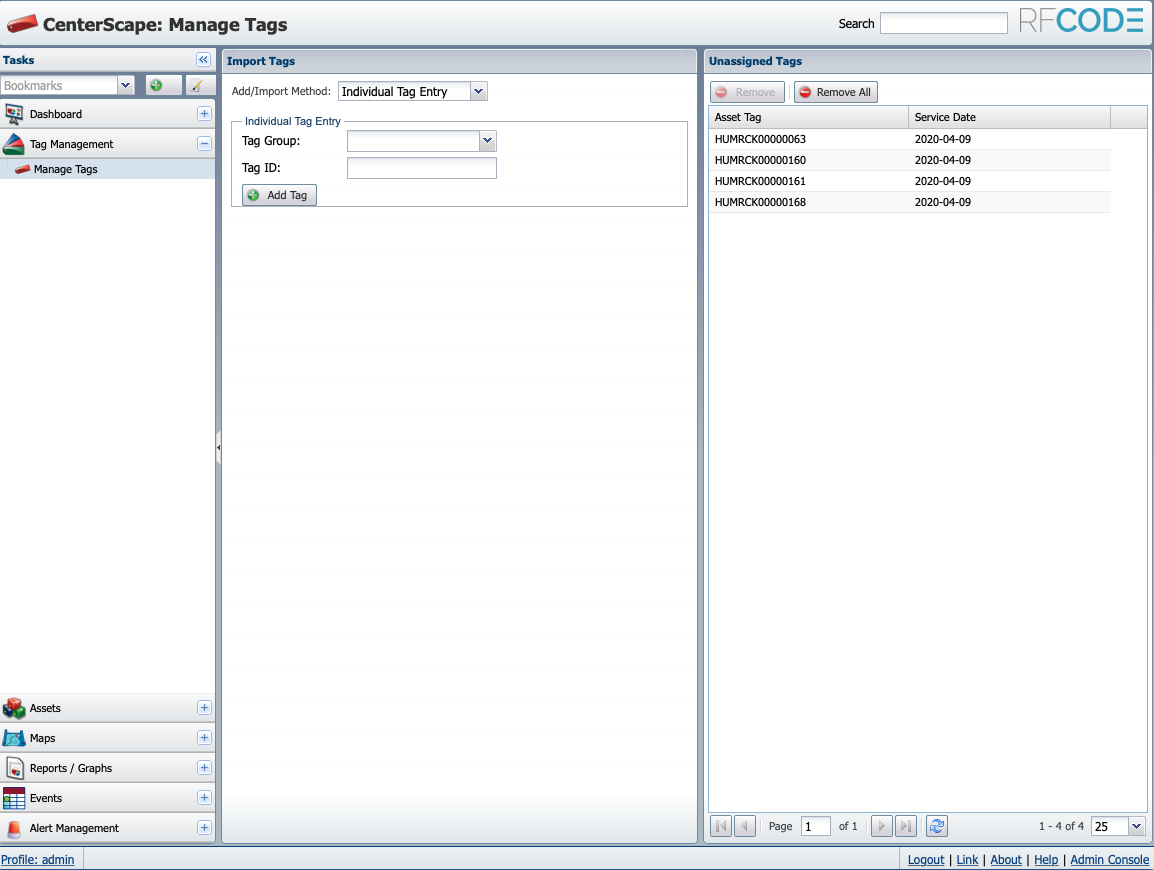Focus the Search input field

point(944,23)
